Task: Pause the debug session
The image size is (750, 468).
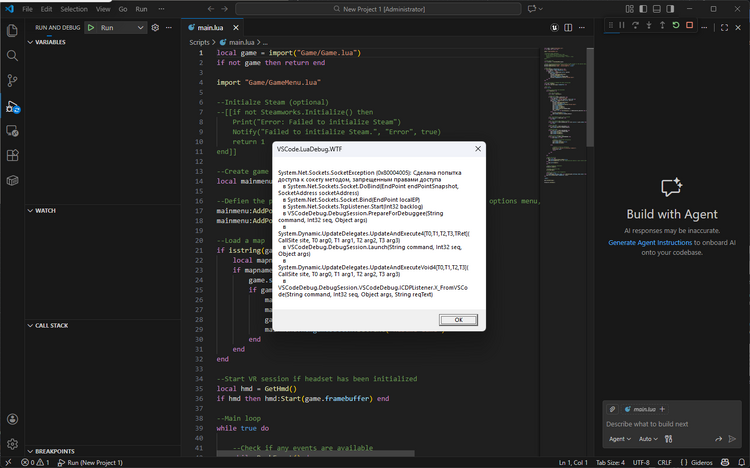Action: (x=622, y=25)
